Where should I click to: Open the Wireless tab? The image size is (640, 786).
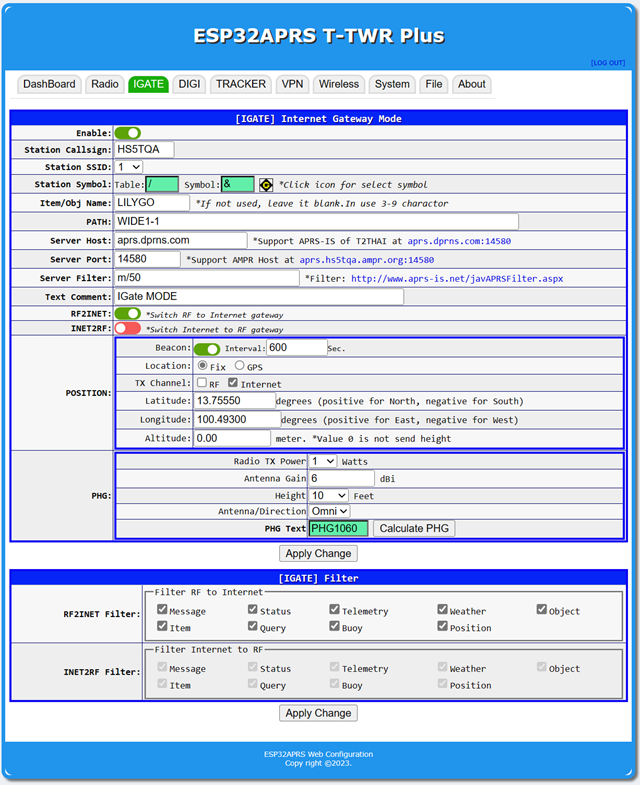click(339, 84)
